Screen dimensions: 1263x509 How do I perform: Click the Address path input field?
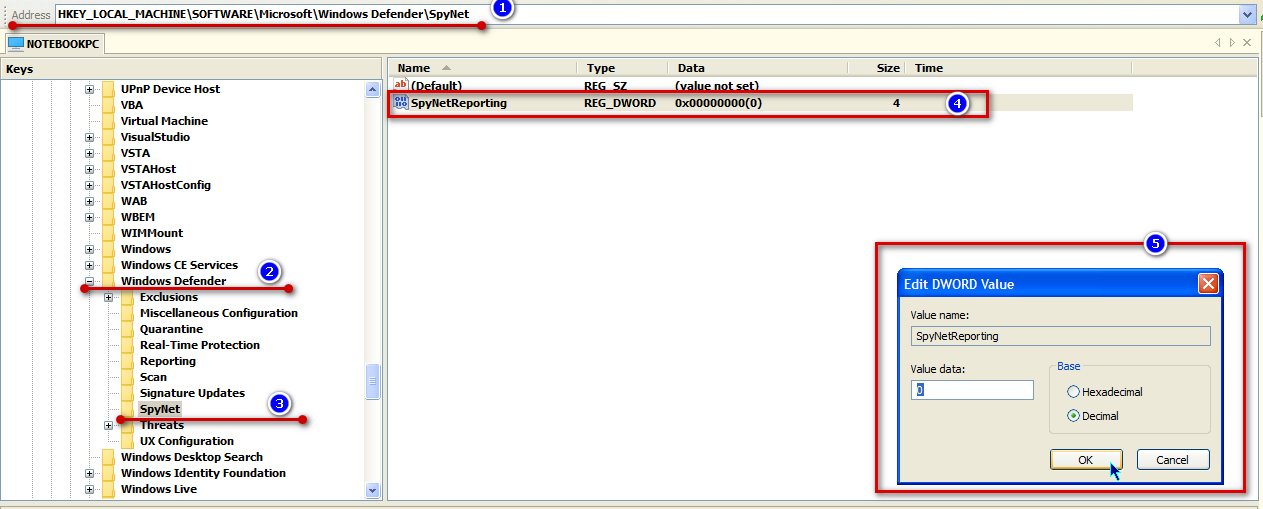tap(647, 15)
